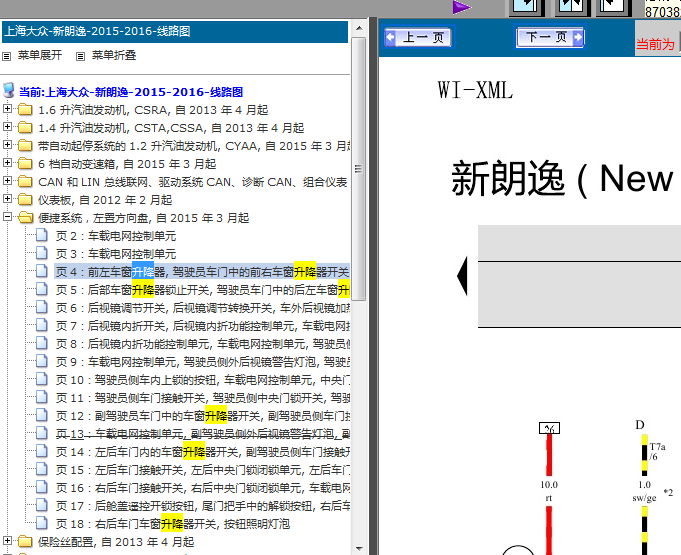Expand 带自动起停系统的 1.2 升 CYAA folder

(7, 145)
